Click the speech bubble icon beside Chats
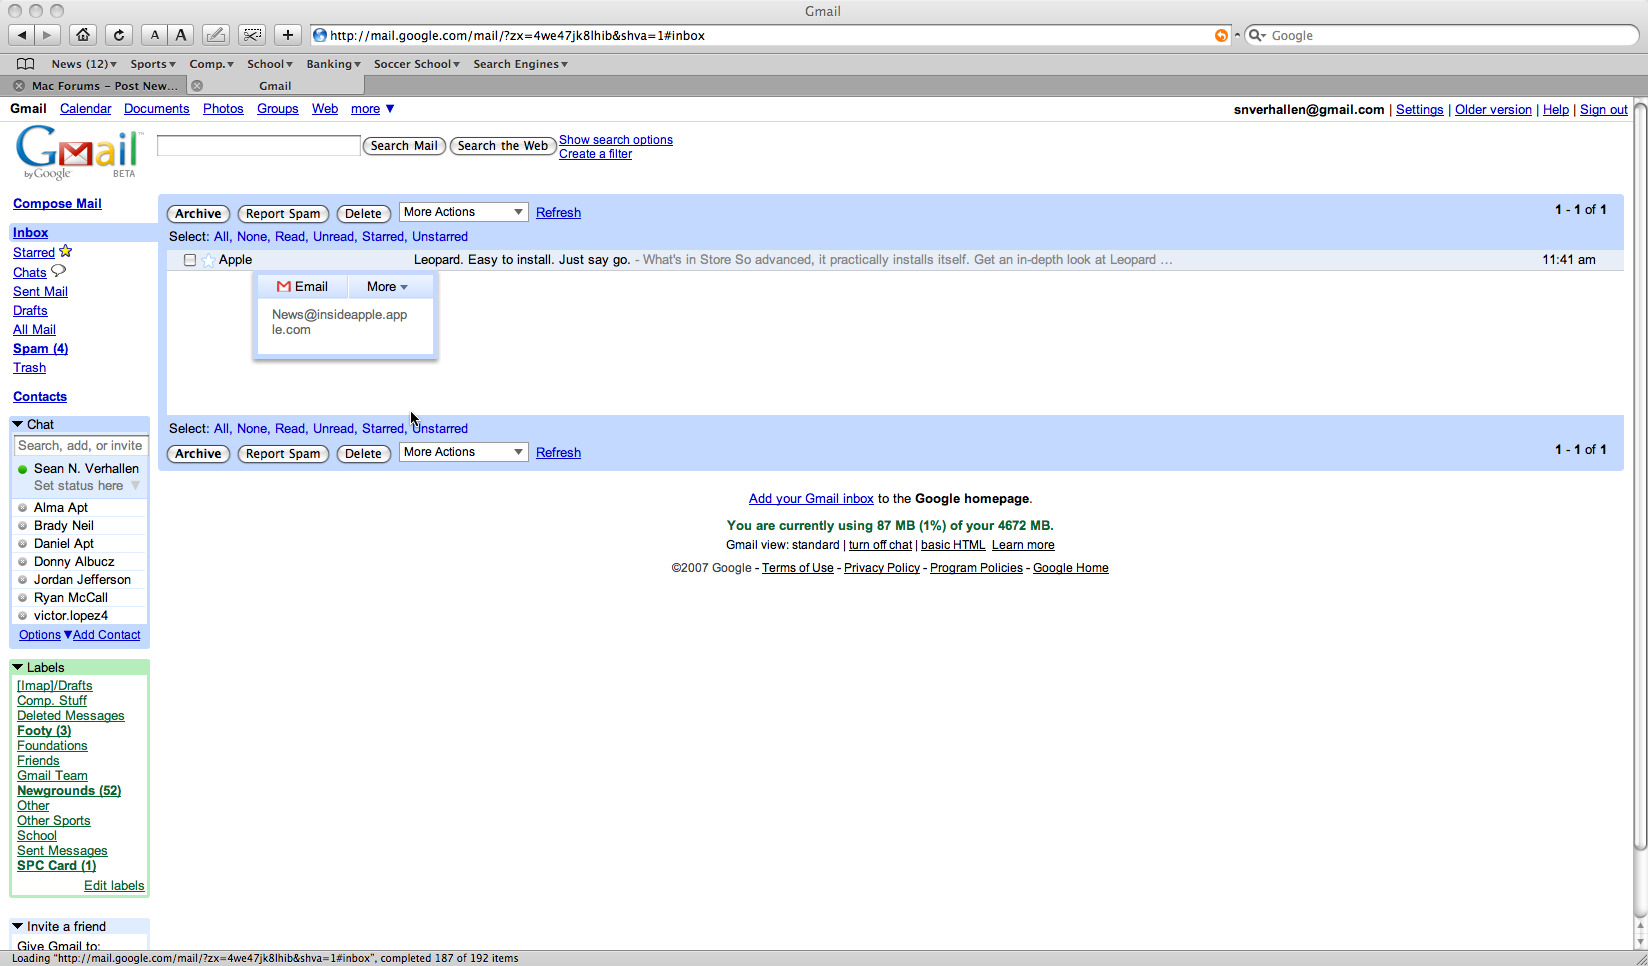 coord(58,271)
